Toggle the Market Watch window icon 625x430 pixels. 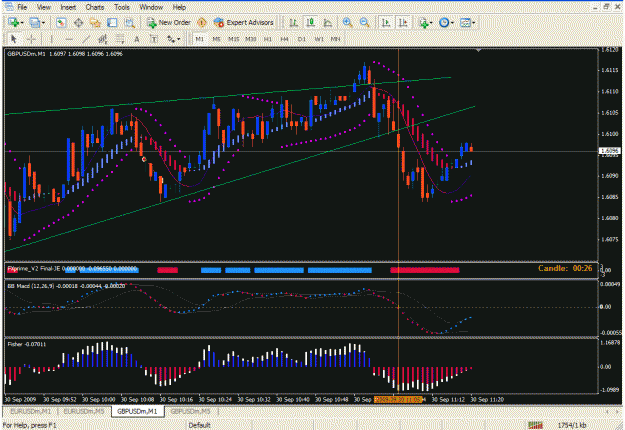(61, 23)
